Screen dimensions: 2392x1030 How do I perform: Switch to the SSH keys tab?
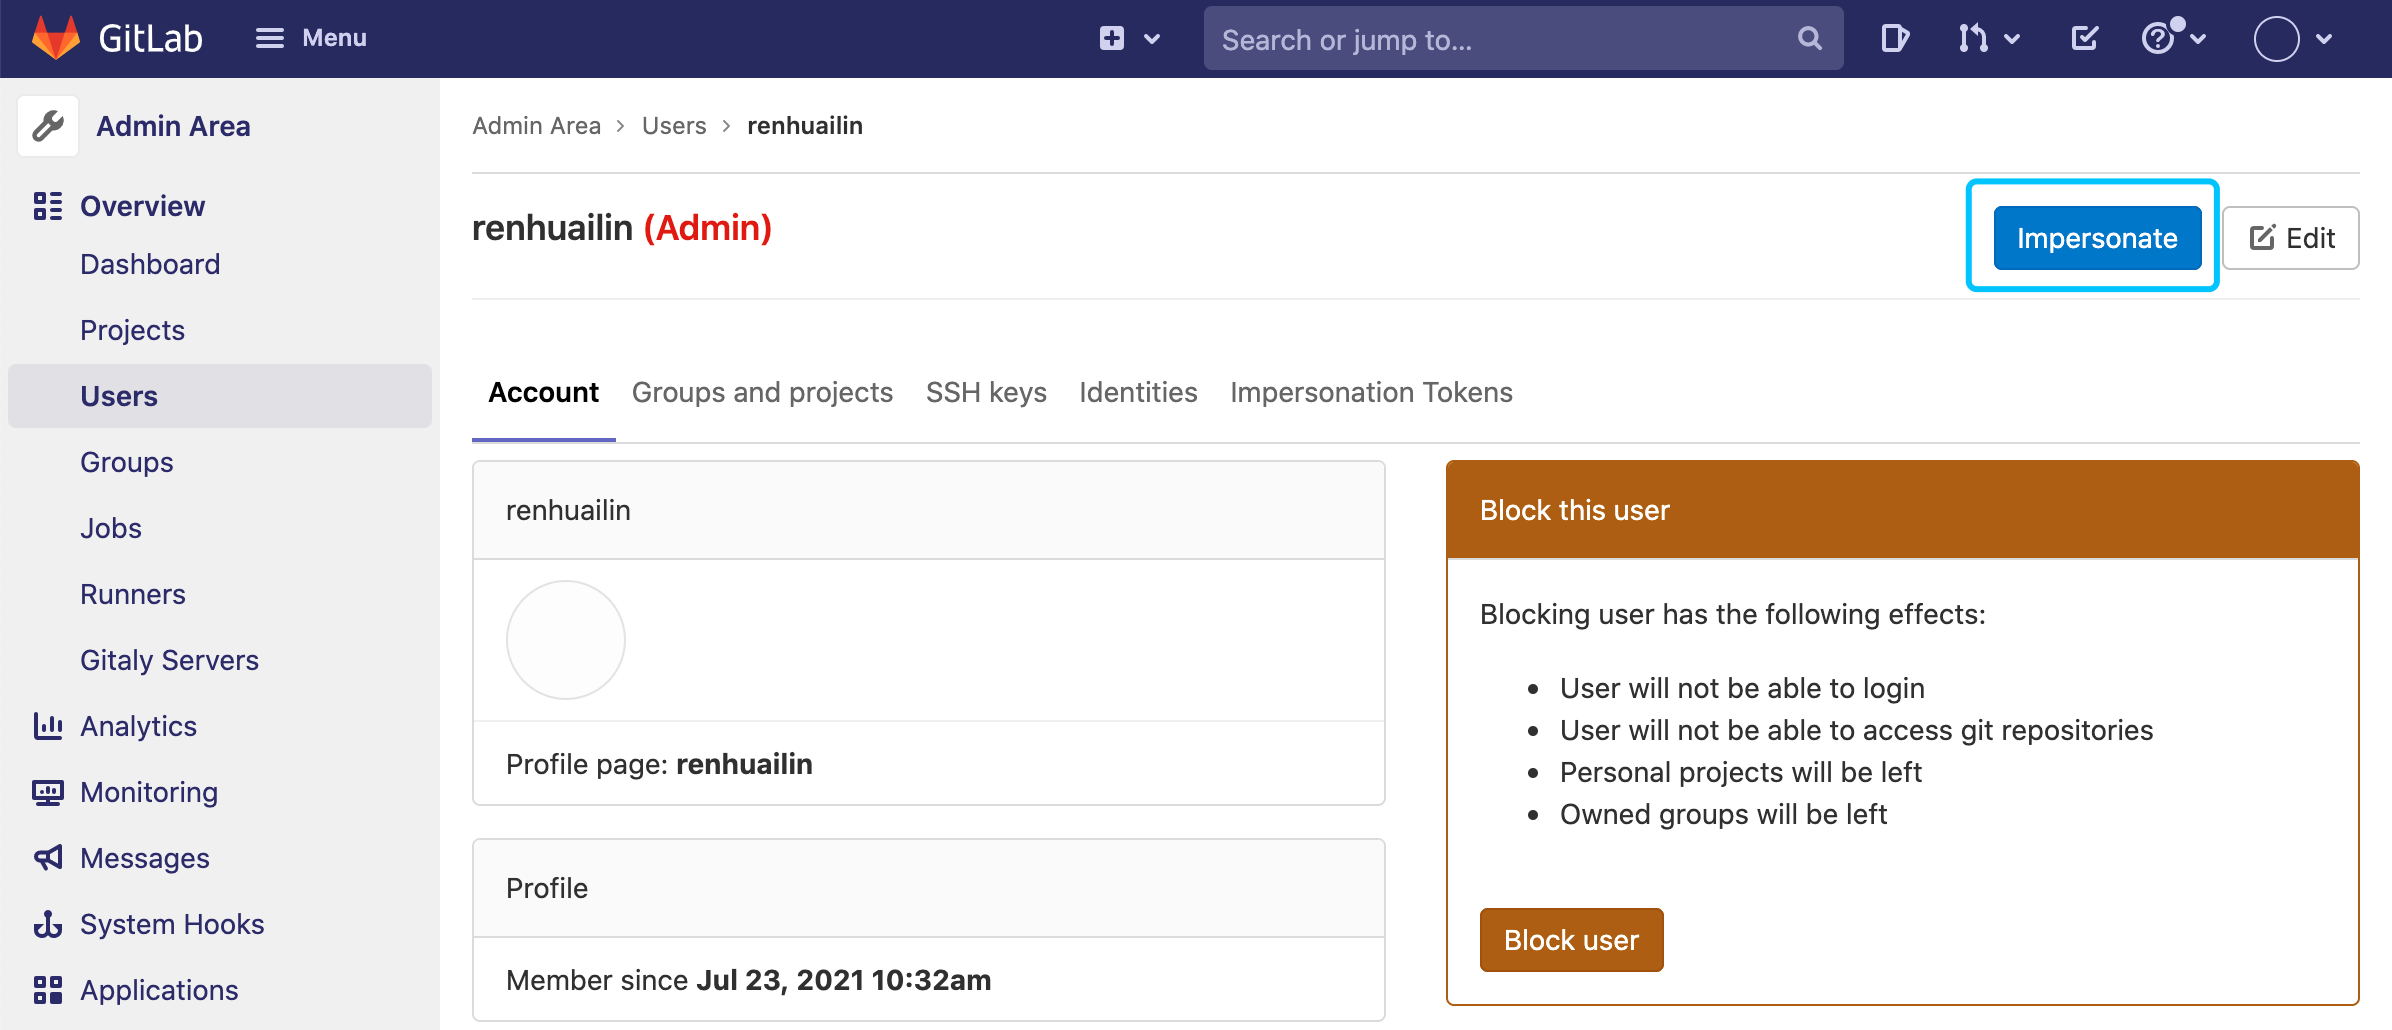(x=986, y=392)
